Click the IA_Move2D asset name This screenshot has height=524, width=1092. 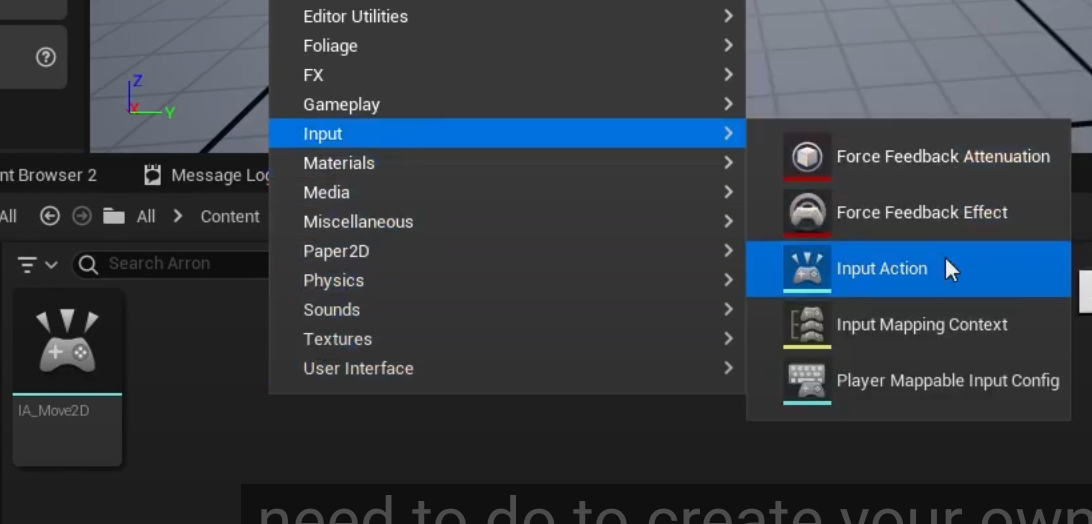pos(54,411)
